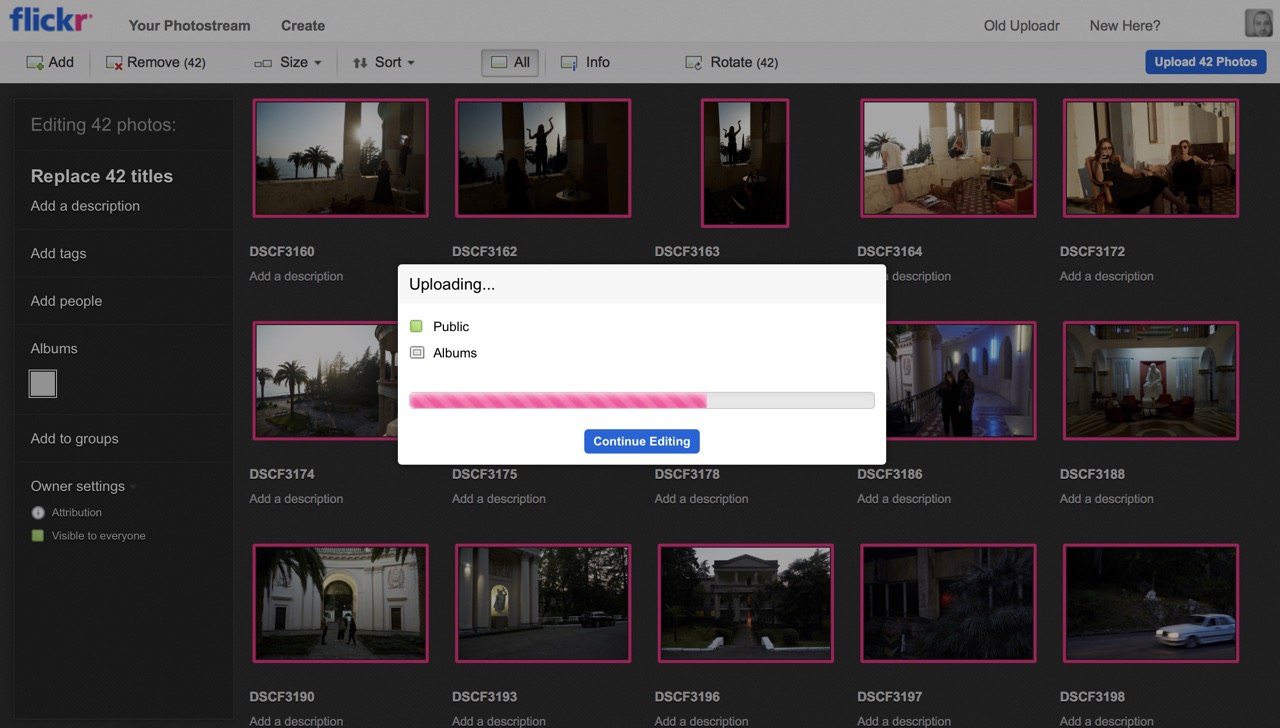Click the Size icon in toolbar
Image resolution: width=1280 pixels, height=728 pixels.
[x=263, y=63]
